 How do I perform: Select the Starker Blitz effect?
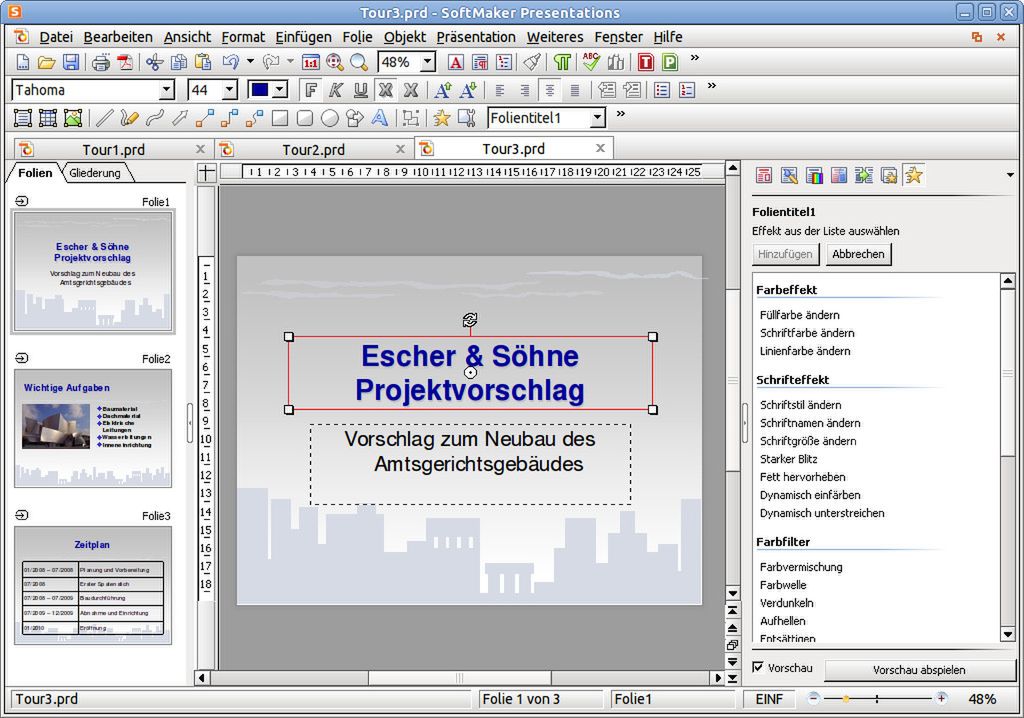pos(788,459)
